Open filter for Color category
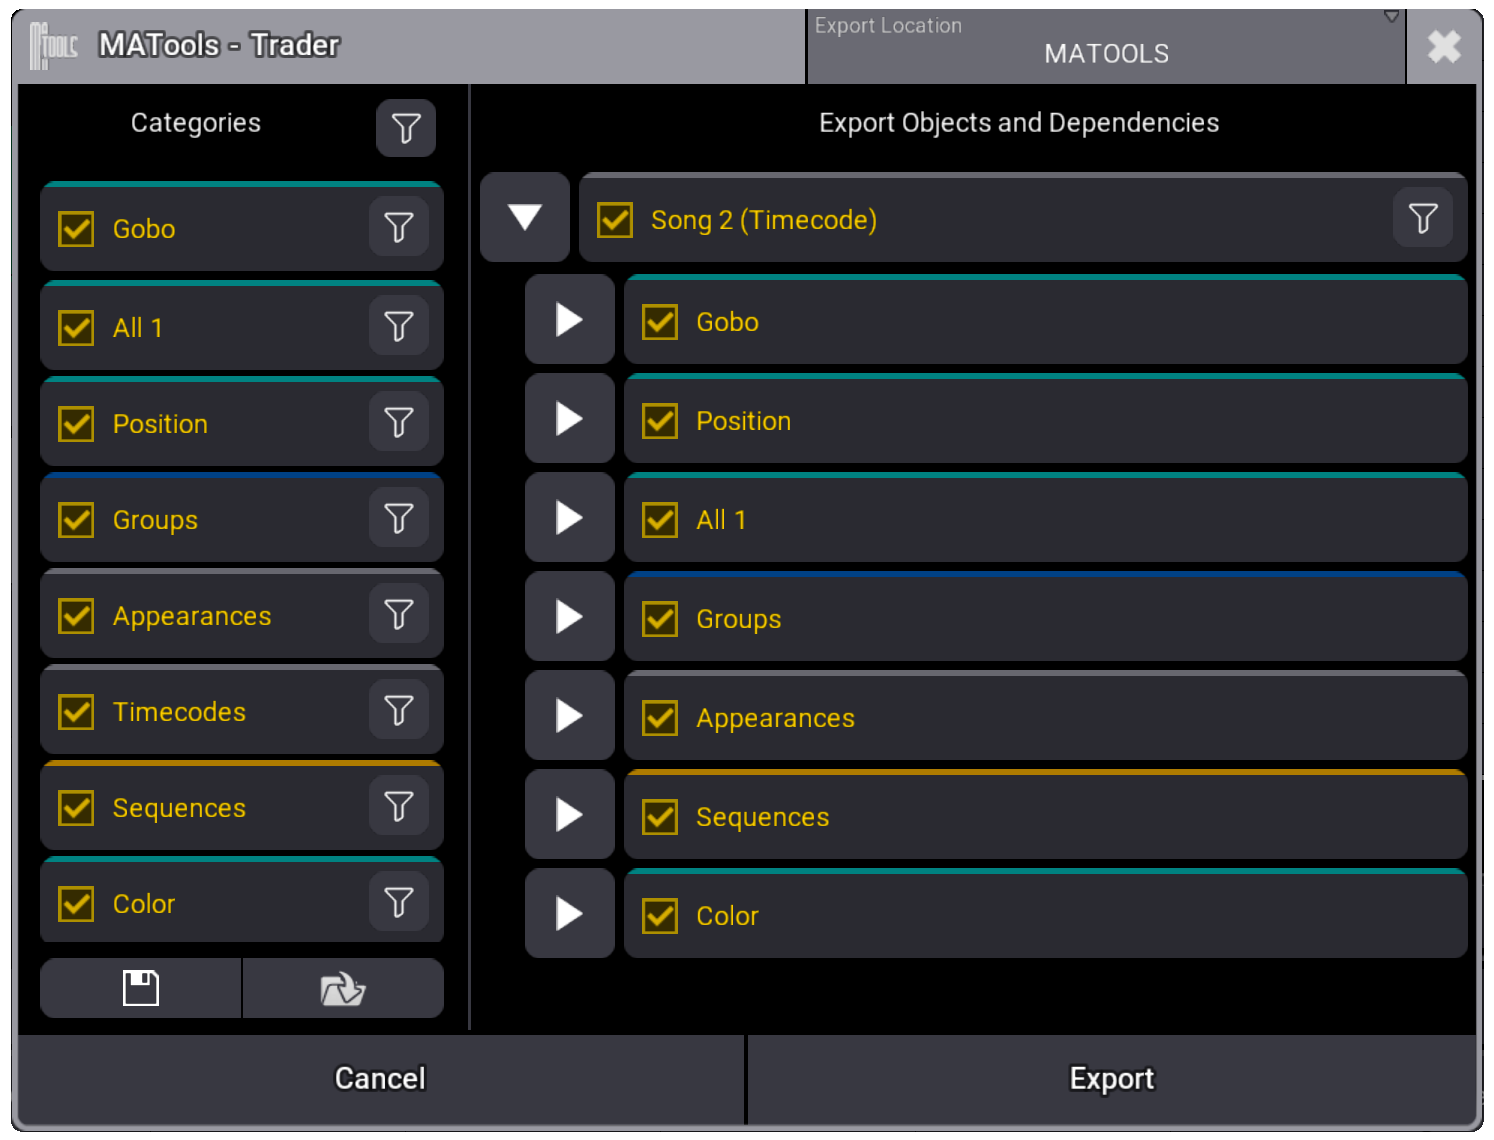Screen dimensions: 1494x1140 399,901
